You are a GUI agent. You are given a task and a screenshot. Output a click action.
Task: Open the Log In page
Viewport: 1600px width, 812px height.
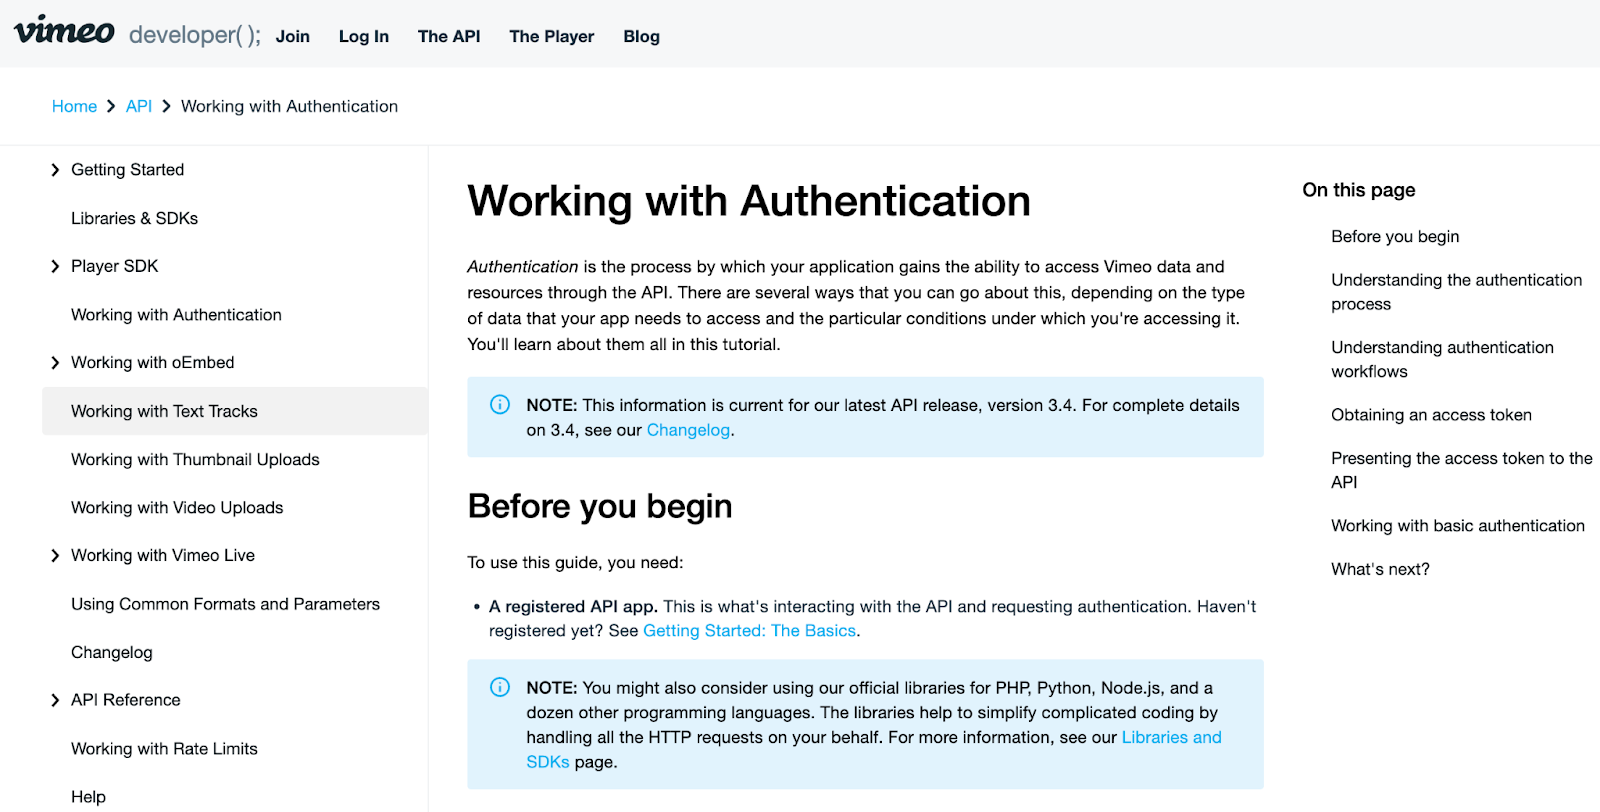[364, 36]
